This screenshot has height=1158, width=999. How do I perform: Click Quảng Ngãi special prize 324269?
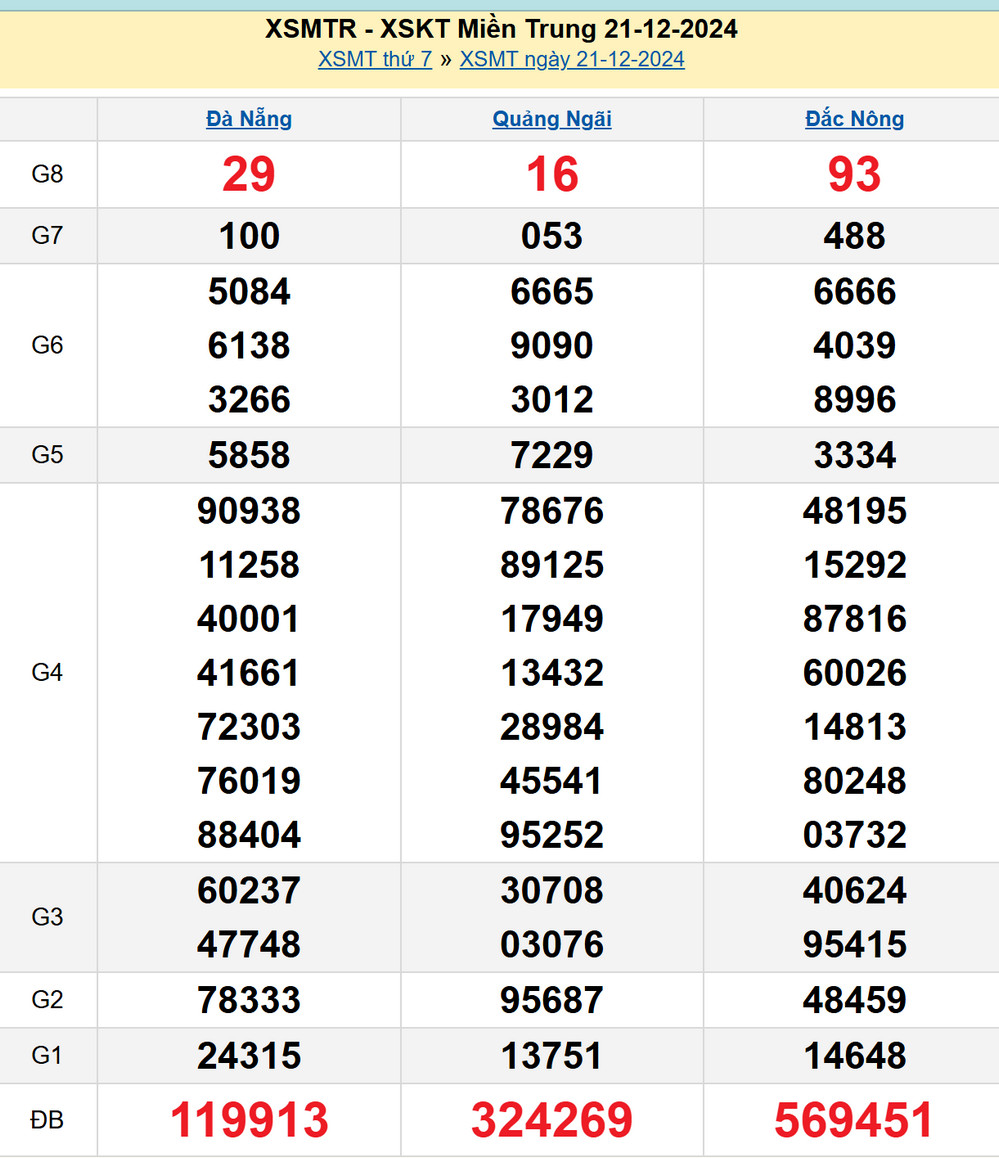[x=552, y=1120]
